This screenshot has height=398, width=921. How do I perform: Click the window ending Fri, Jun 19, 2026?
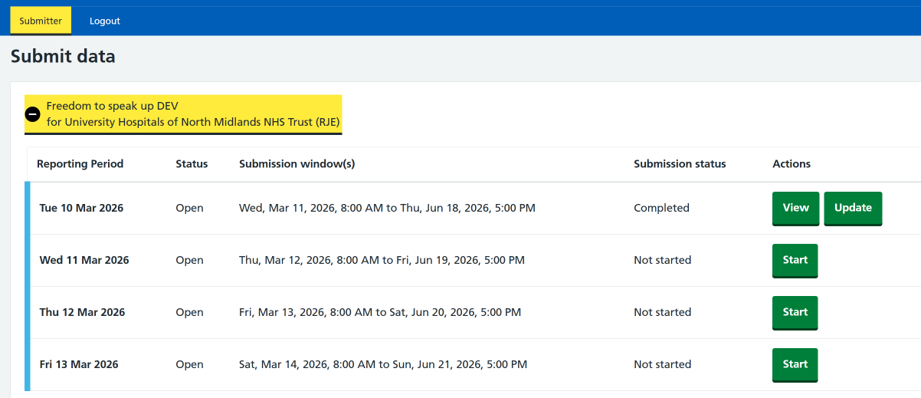382,260
